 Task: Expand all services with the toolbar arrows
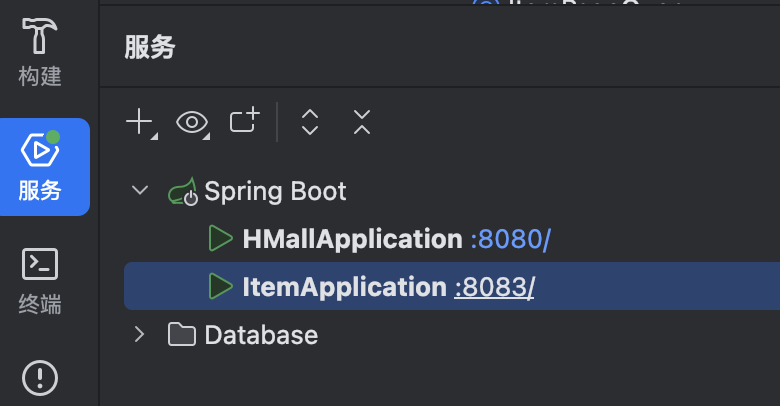point(310,122)
